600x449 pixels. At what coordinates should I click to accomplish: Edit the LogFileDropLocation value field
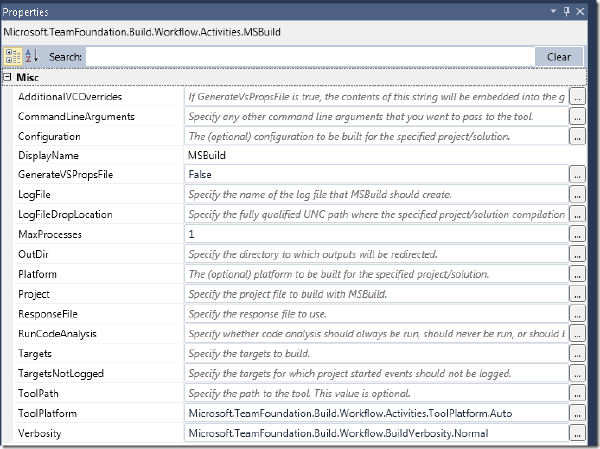click(x=376, y=214)
